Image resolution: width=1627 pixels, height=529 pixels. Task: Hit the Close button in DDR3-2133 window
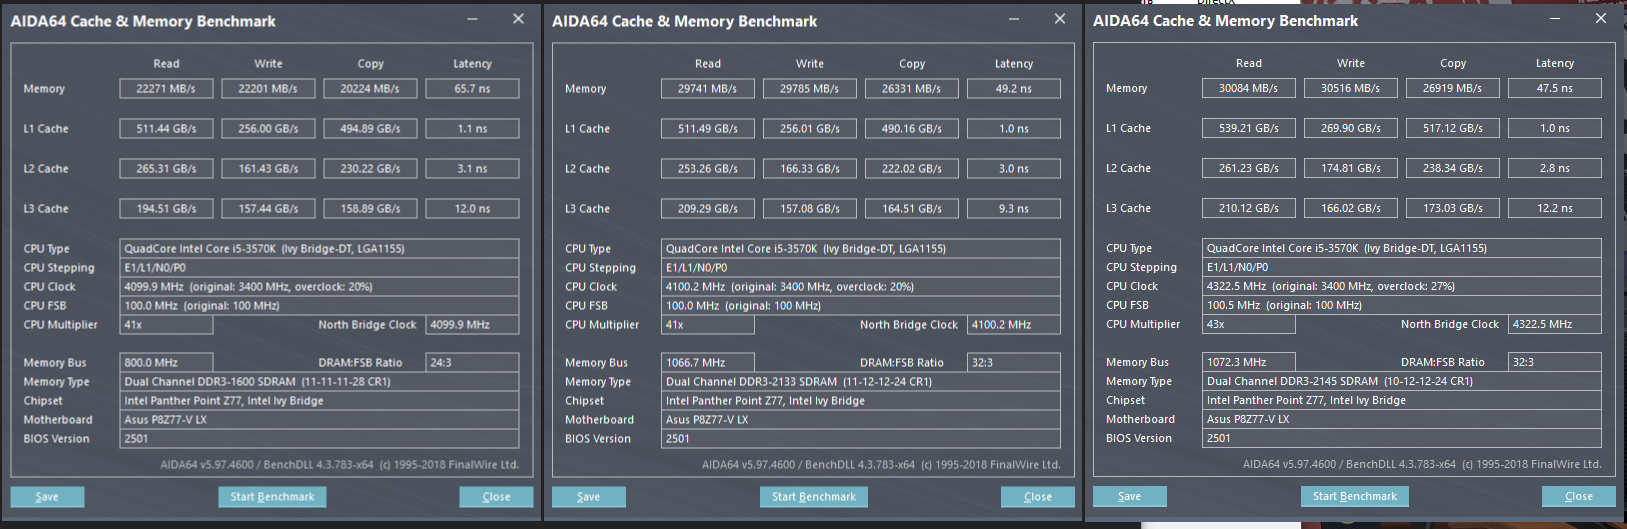[x=1037, y=497]
